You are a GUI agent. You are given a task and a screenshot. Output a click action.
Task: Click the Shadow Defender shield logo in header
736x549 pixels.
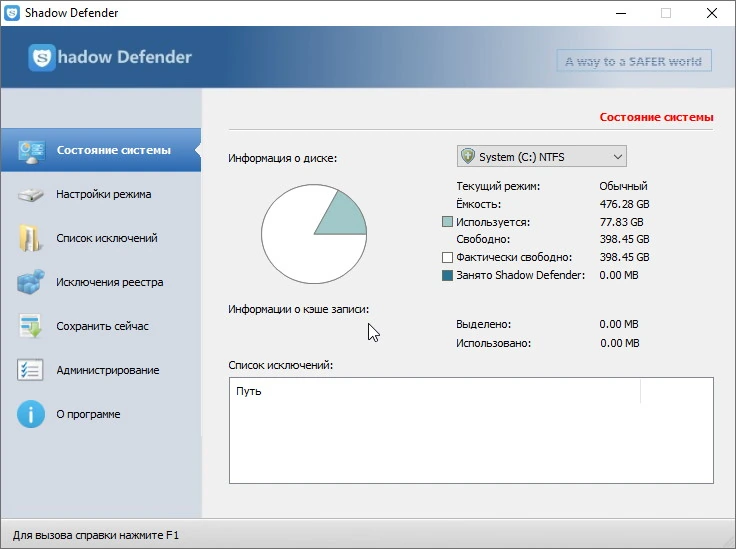coord(42,57)
